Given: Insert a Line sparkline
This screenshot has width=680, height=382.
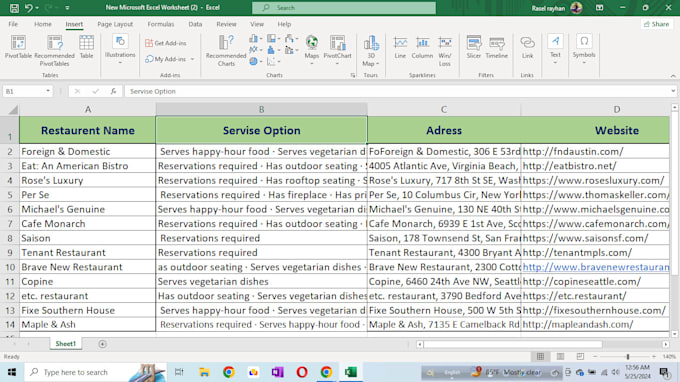Looking at the screenshot, I should [x=400, y=47].
